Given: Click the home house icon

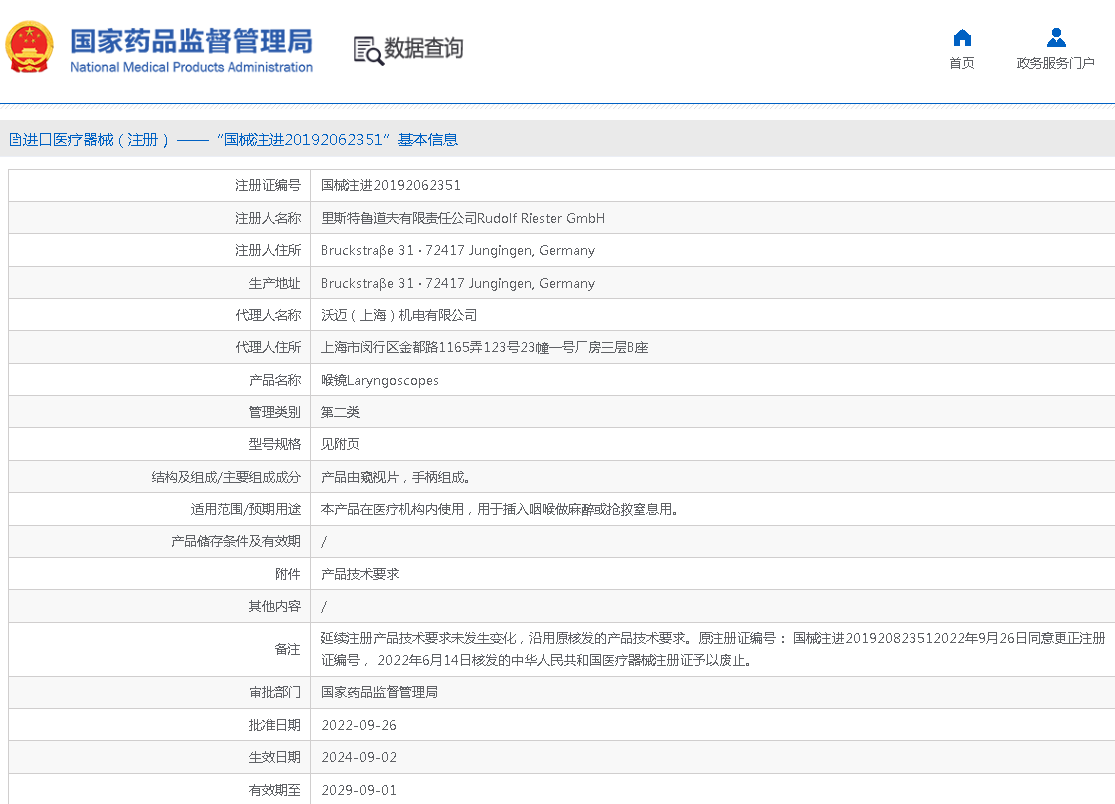Looking at the screenshot, I should coord(961,38).
